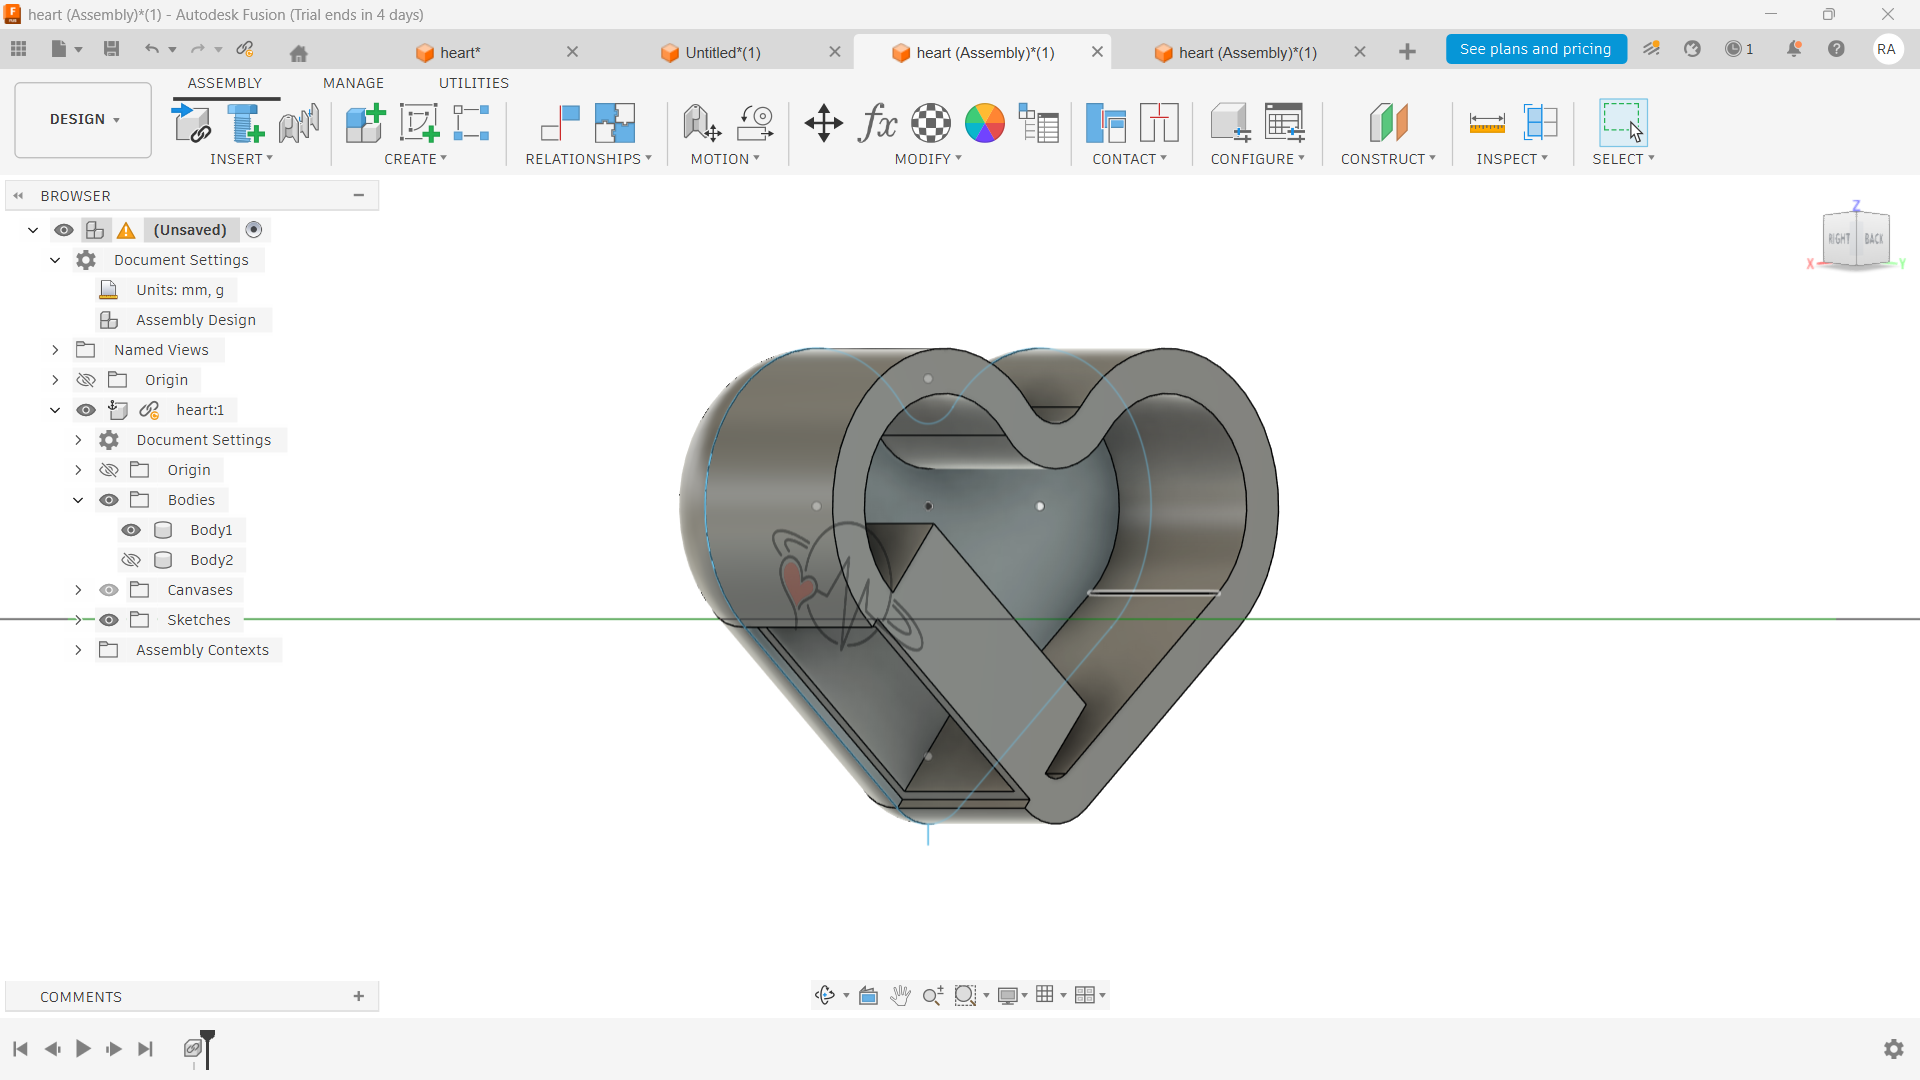
Task: Click the ViewCube RIGHT face
Action: tap(1838, 239)
